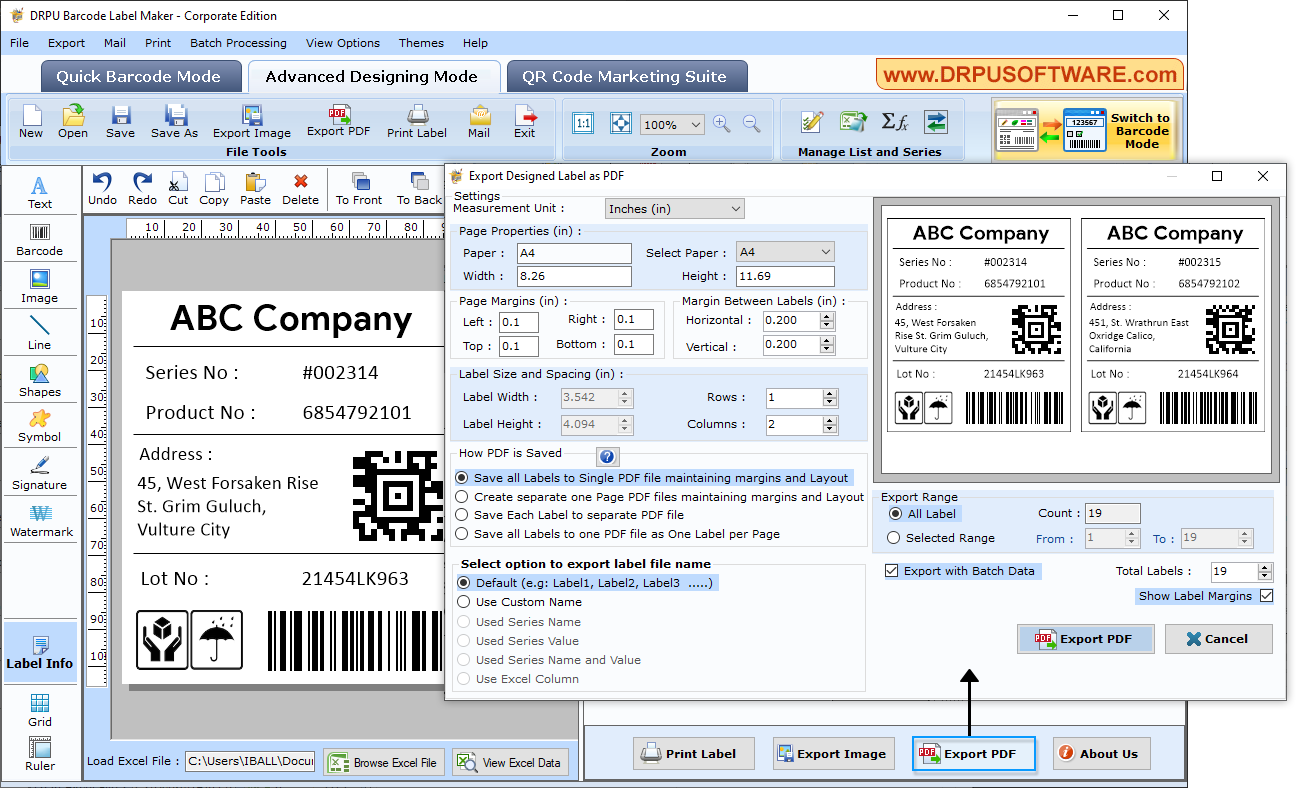The height and width of the screenshot is (788, 1300).
Task: Click Browse Excel File
Action: tap(384, 761)
